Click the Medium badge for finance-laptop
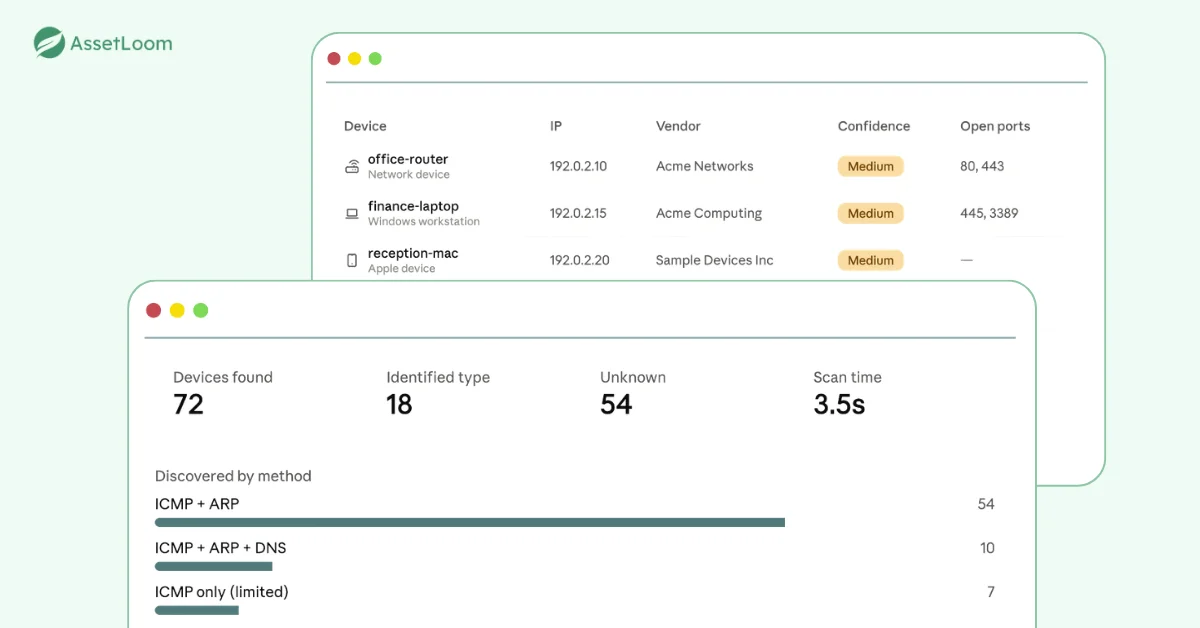Viewport: 1200px width, 628px height. pos(871,213)
